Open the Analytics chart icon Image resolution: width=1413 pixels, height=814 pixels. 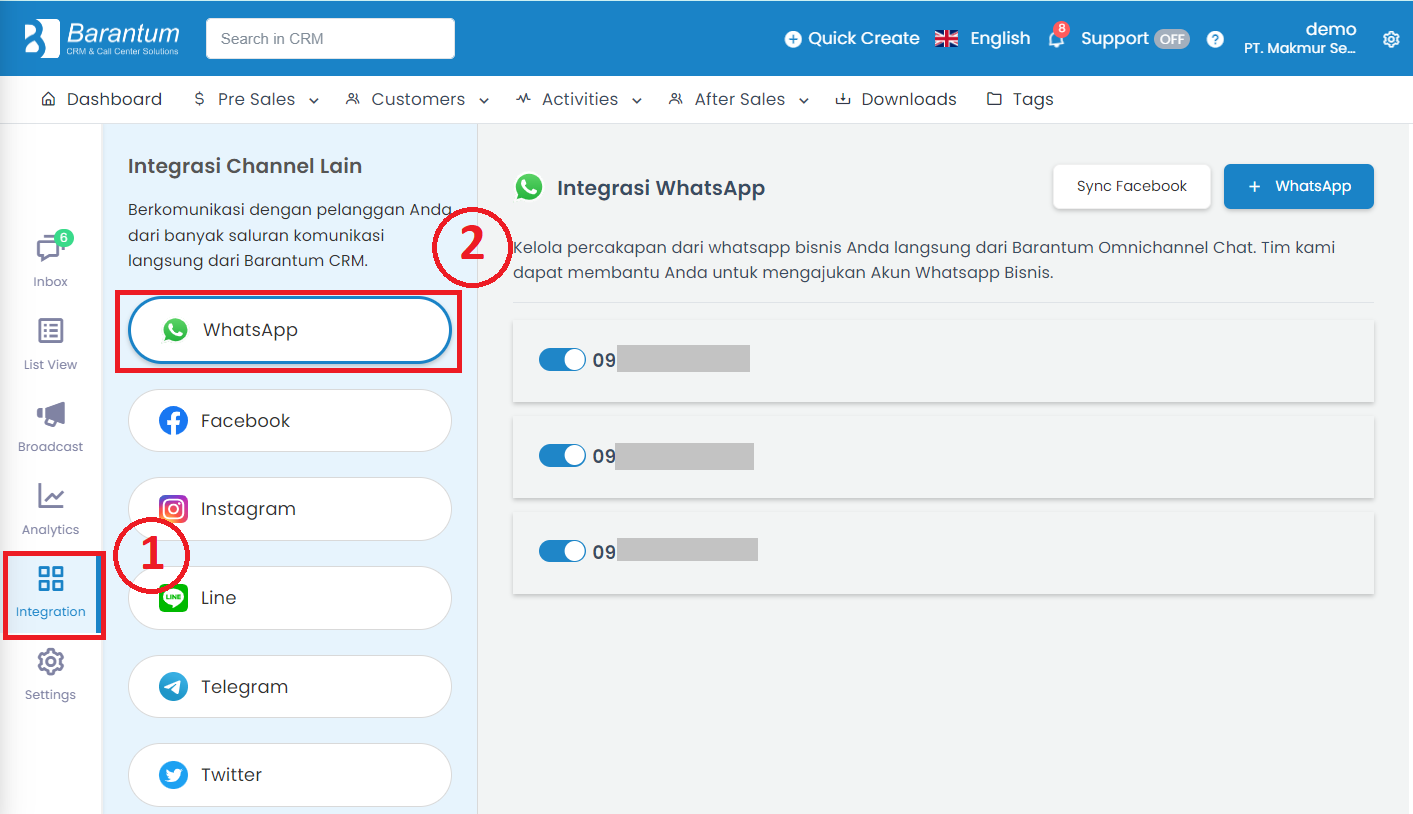50,496
